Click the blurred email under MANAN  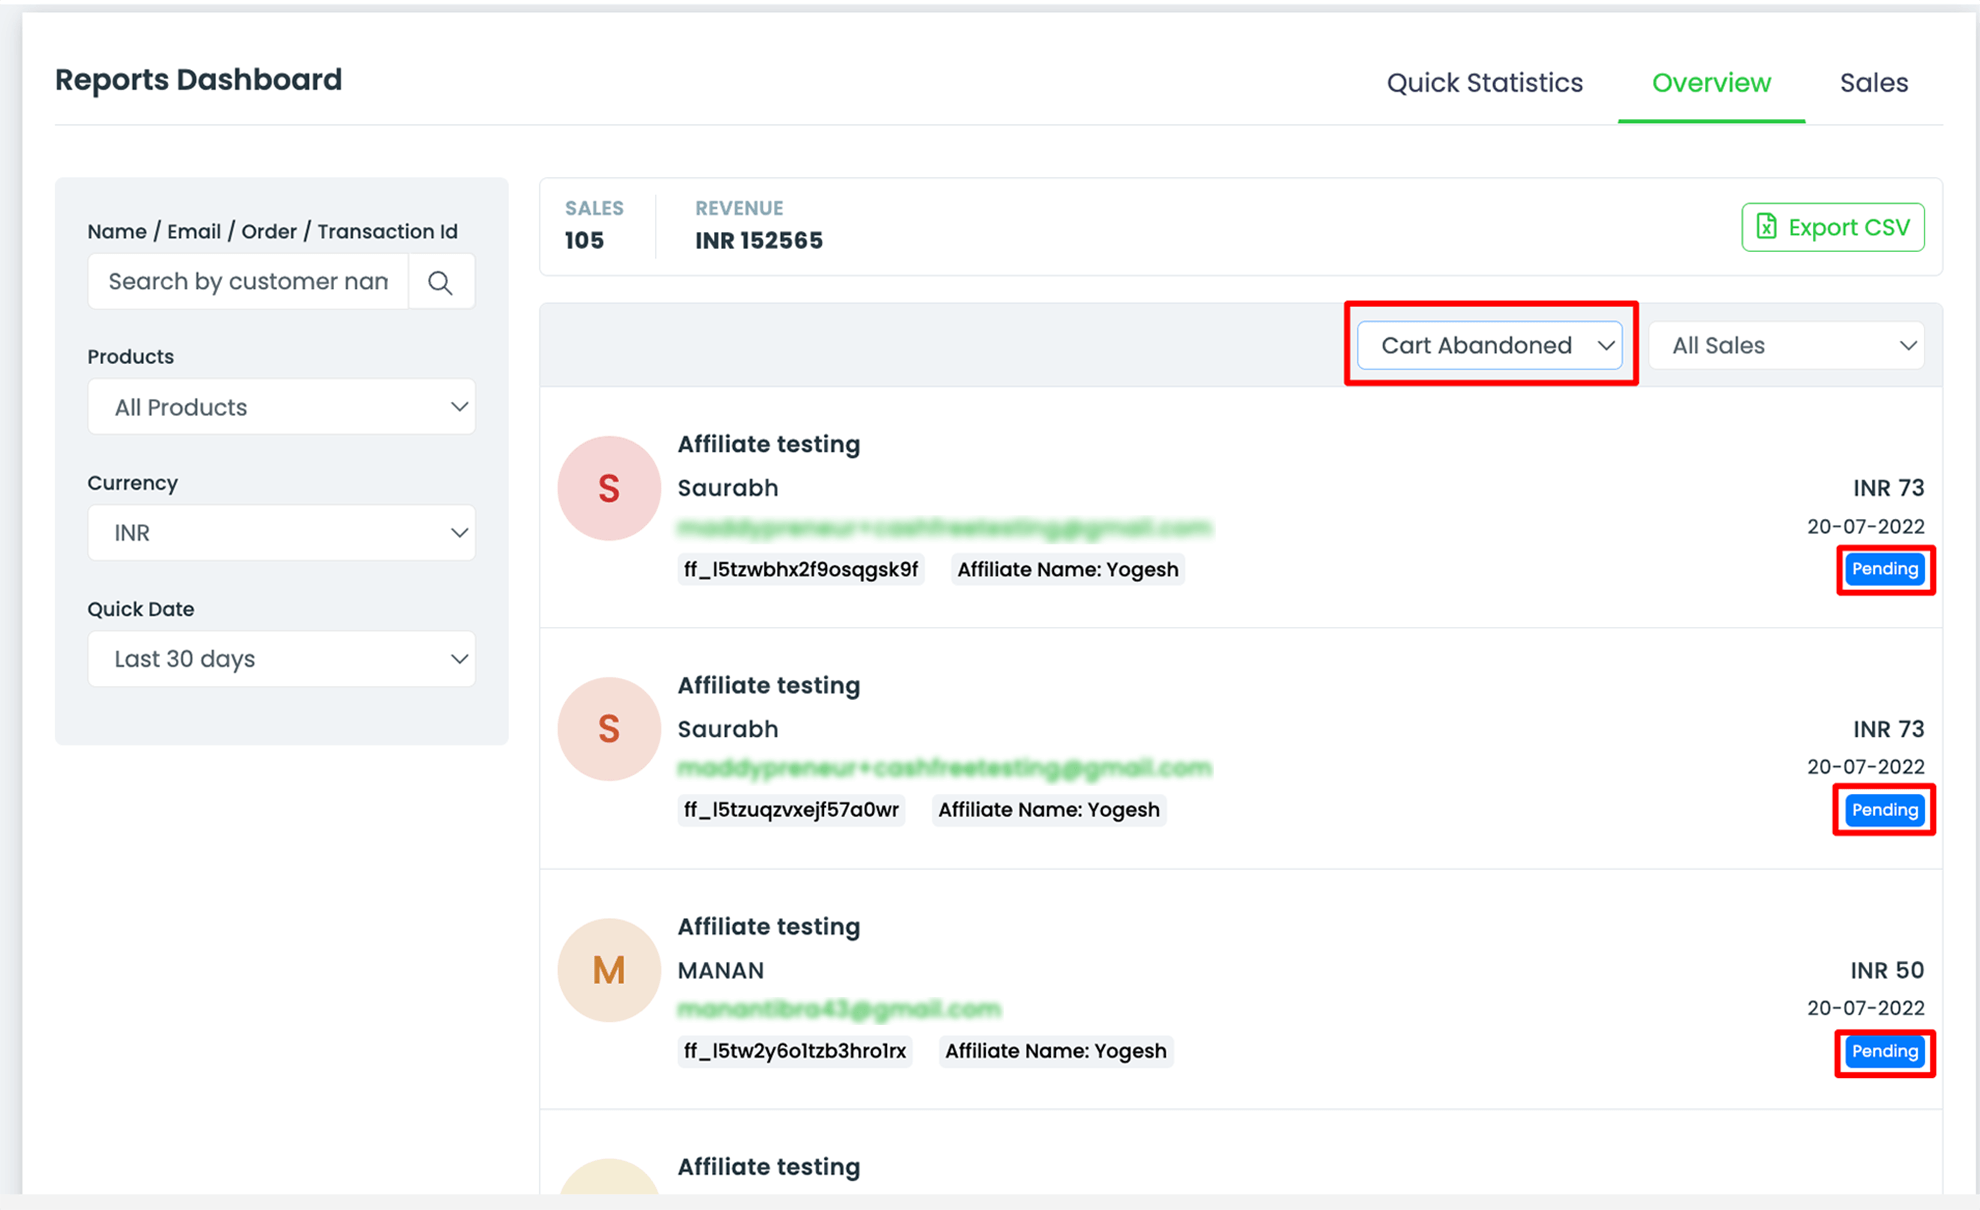(839, 1009)
